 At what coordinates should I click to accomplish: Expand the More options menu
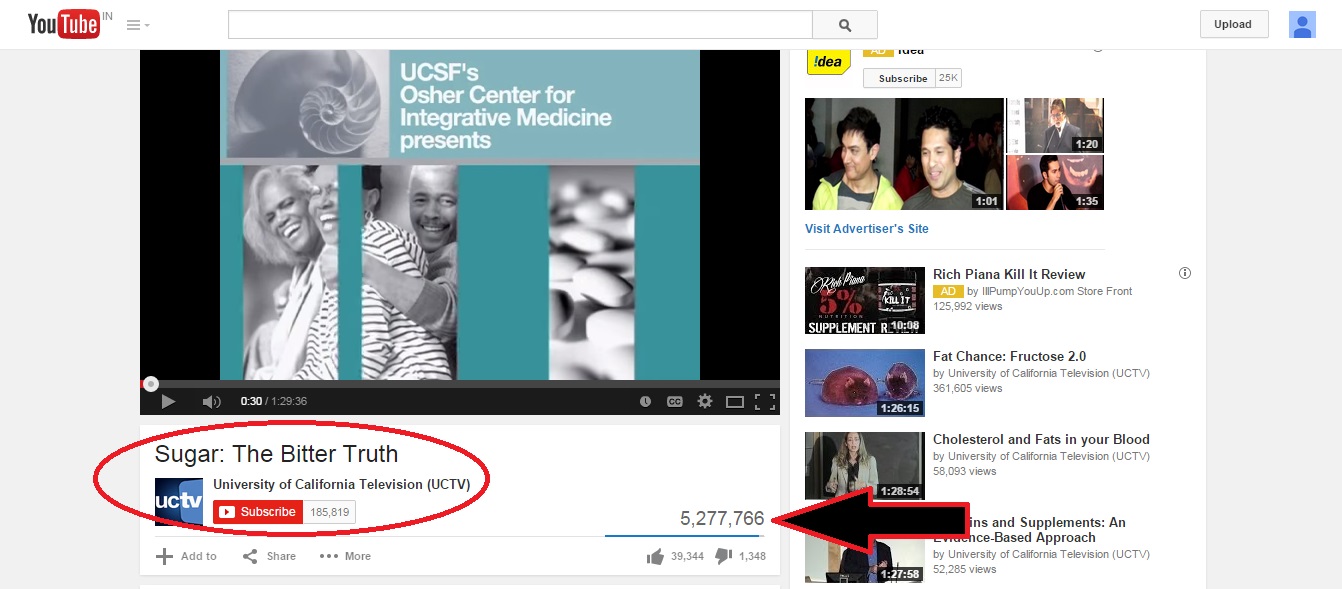[345, 556]
